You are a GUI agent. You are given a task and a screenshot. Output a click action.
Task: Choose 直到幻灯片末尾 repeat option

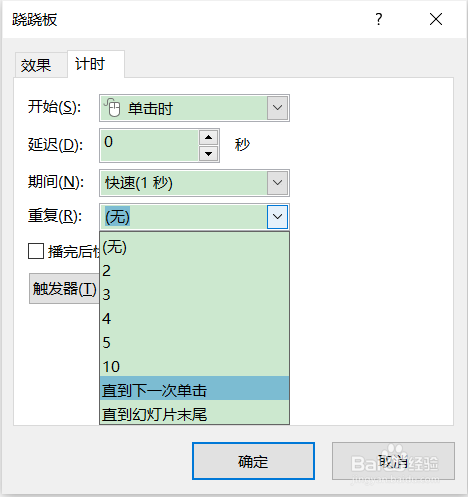194,412
